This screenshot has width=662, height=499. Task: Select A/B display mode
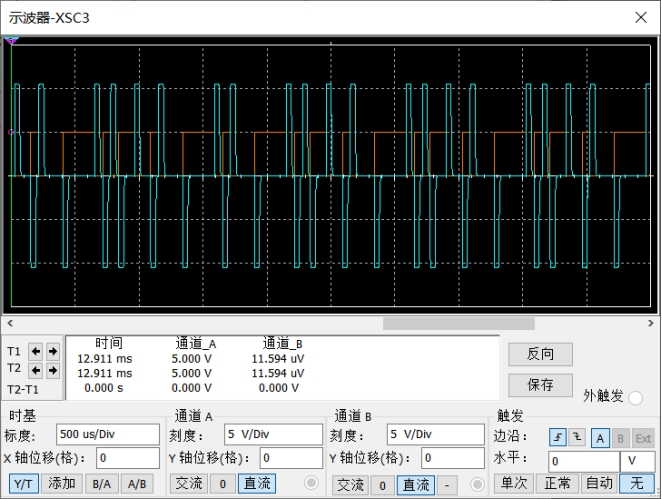[x=137, y=484]
